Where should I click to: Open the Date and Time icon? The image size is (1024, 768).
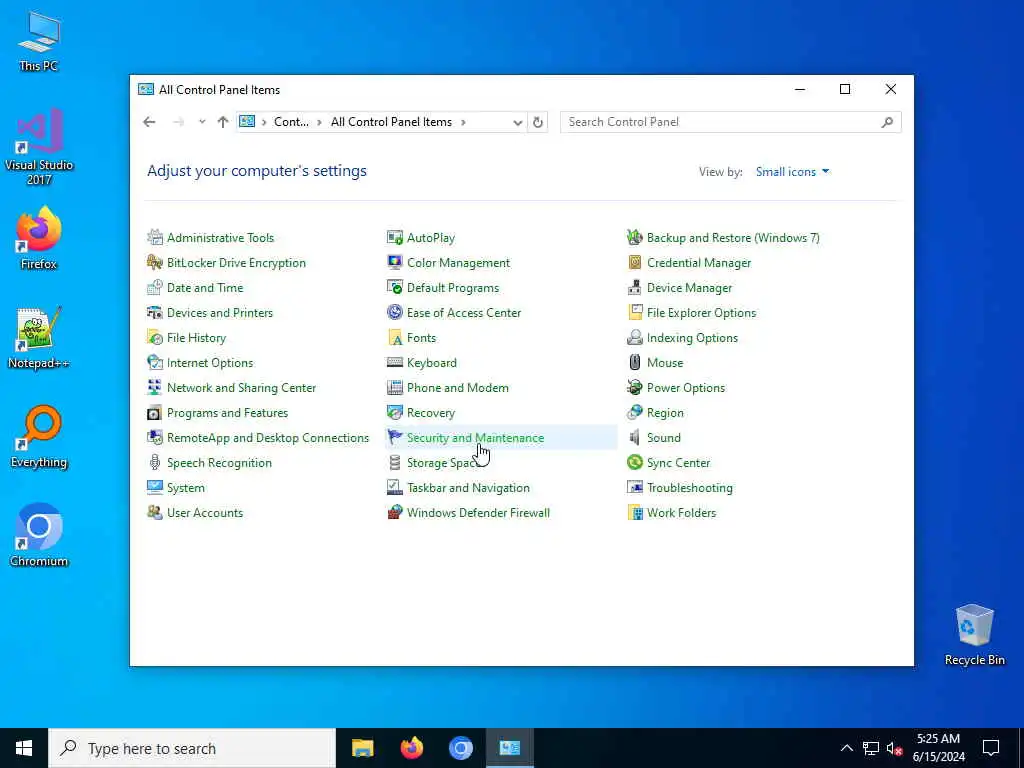pos(155,287)
